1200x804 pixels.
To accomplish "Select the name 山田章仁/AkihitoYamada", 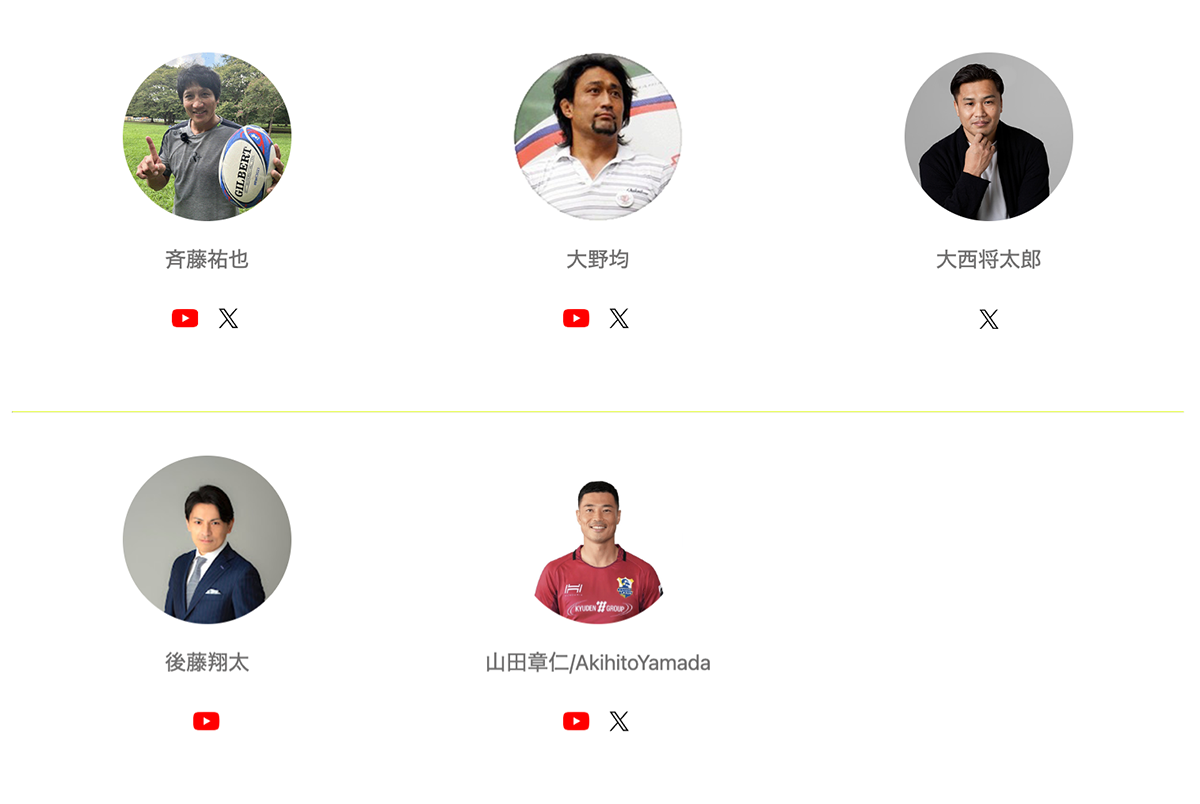I will point(598,663).
